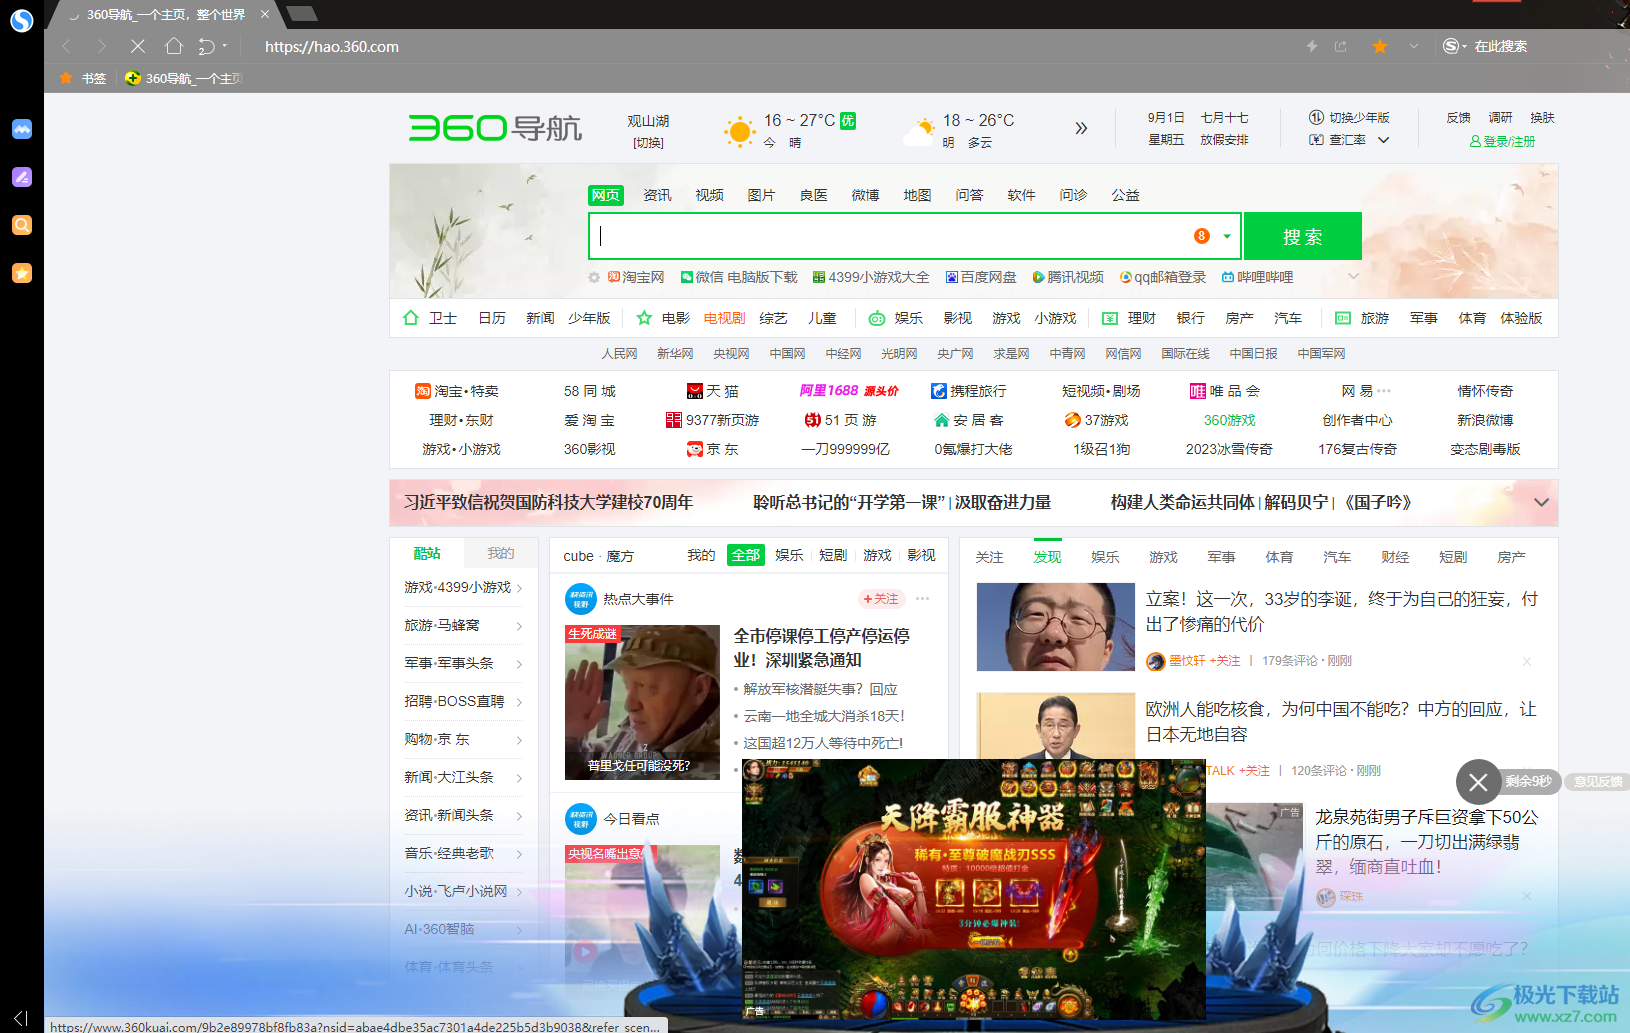Open the search box suggestions dropdown arrow

pyautogui.click(x=1227, y=237)
